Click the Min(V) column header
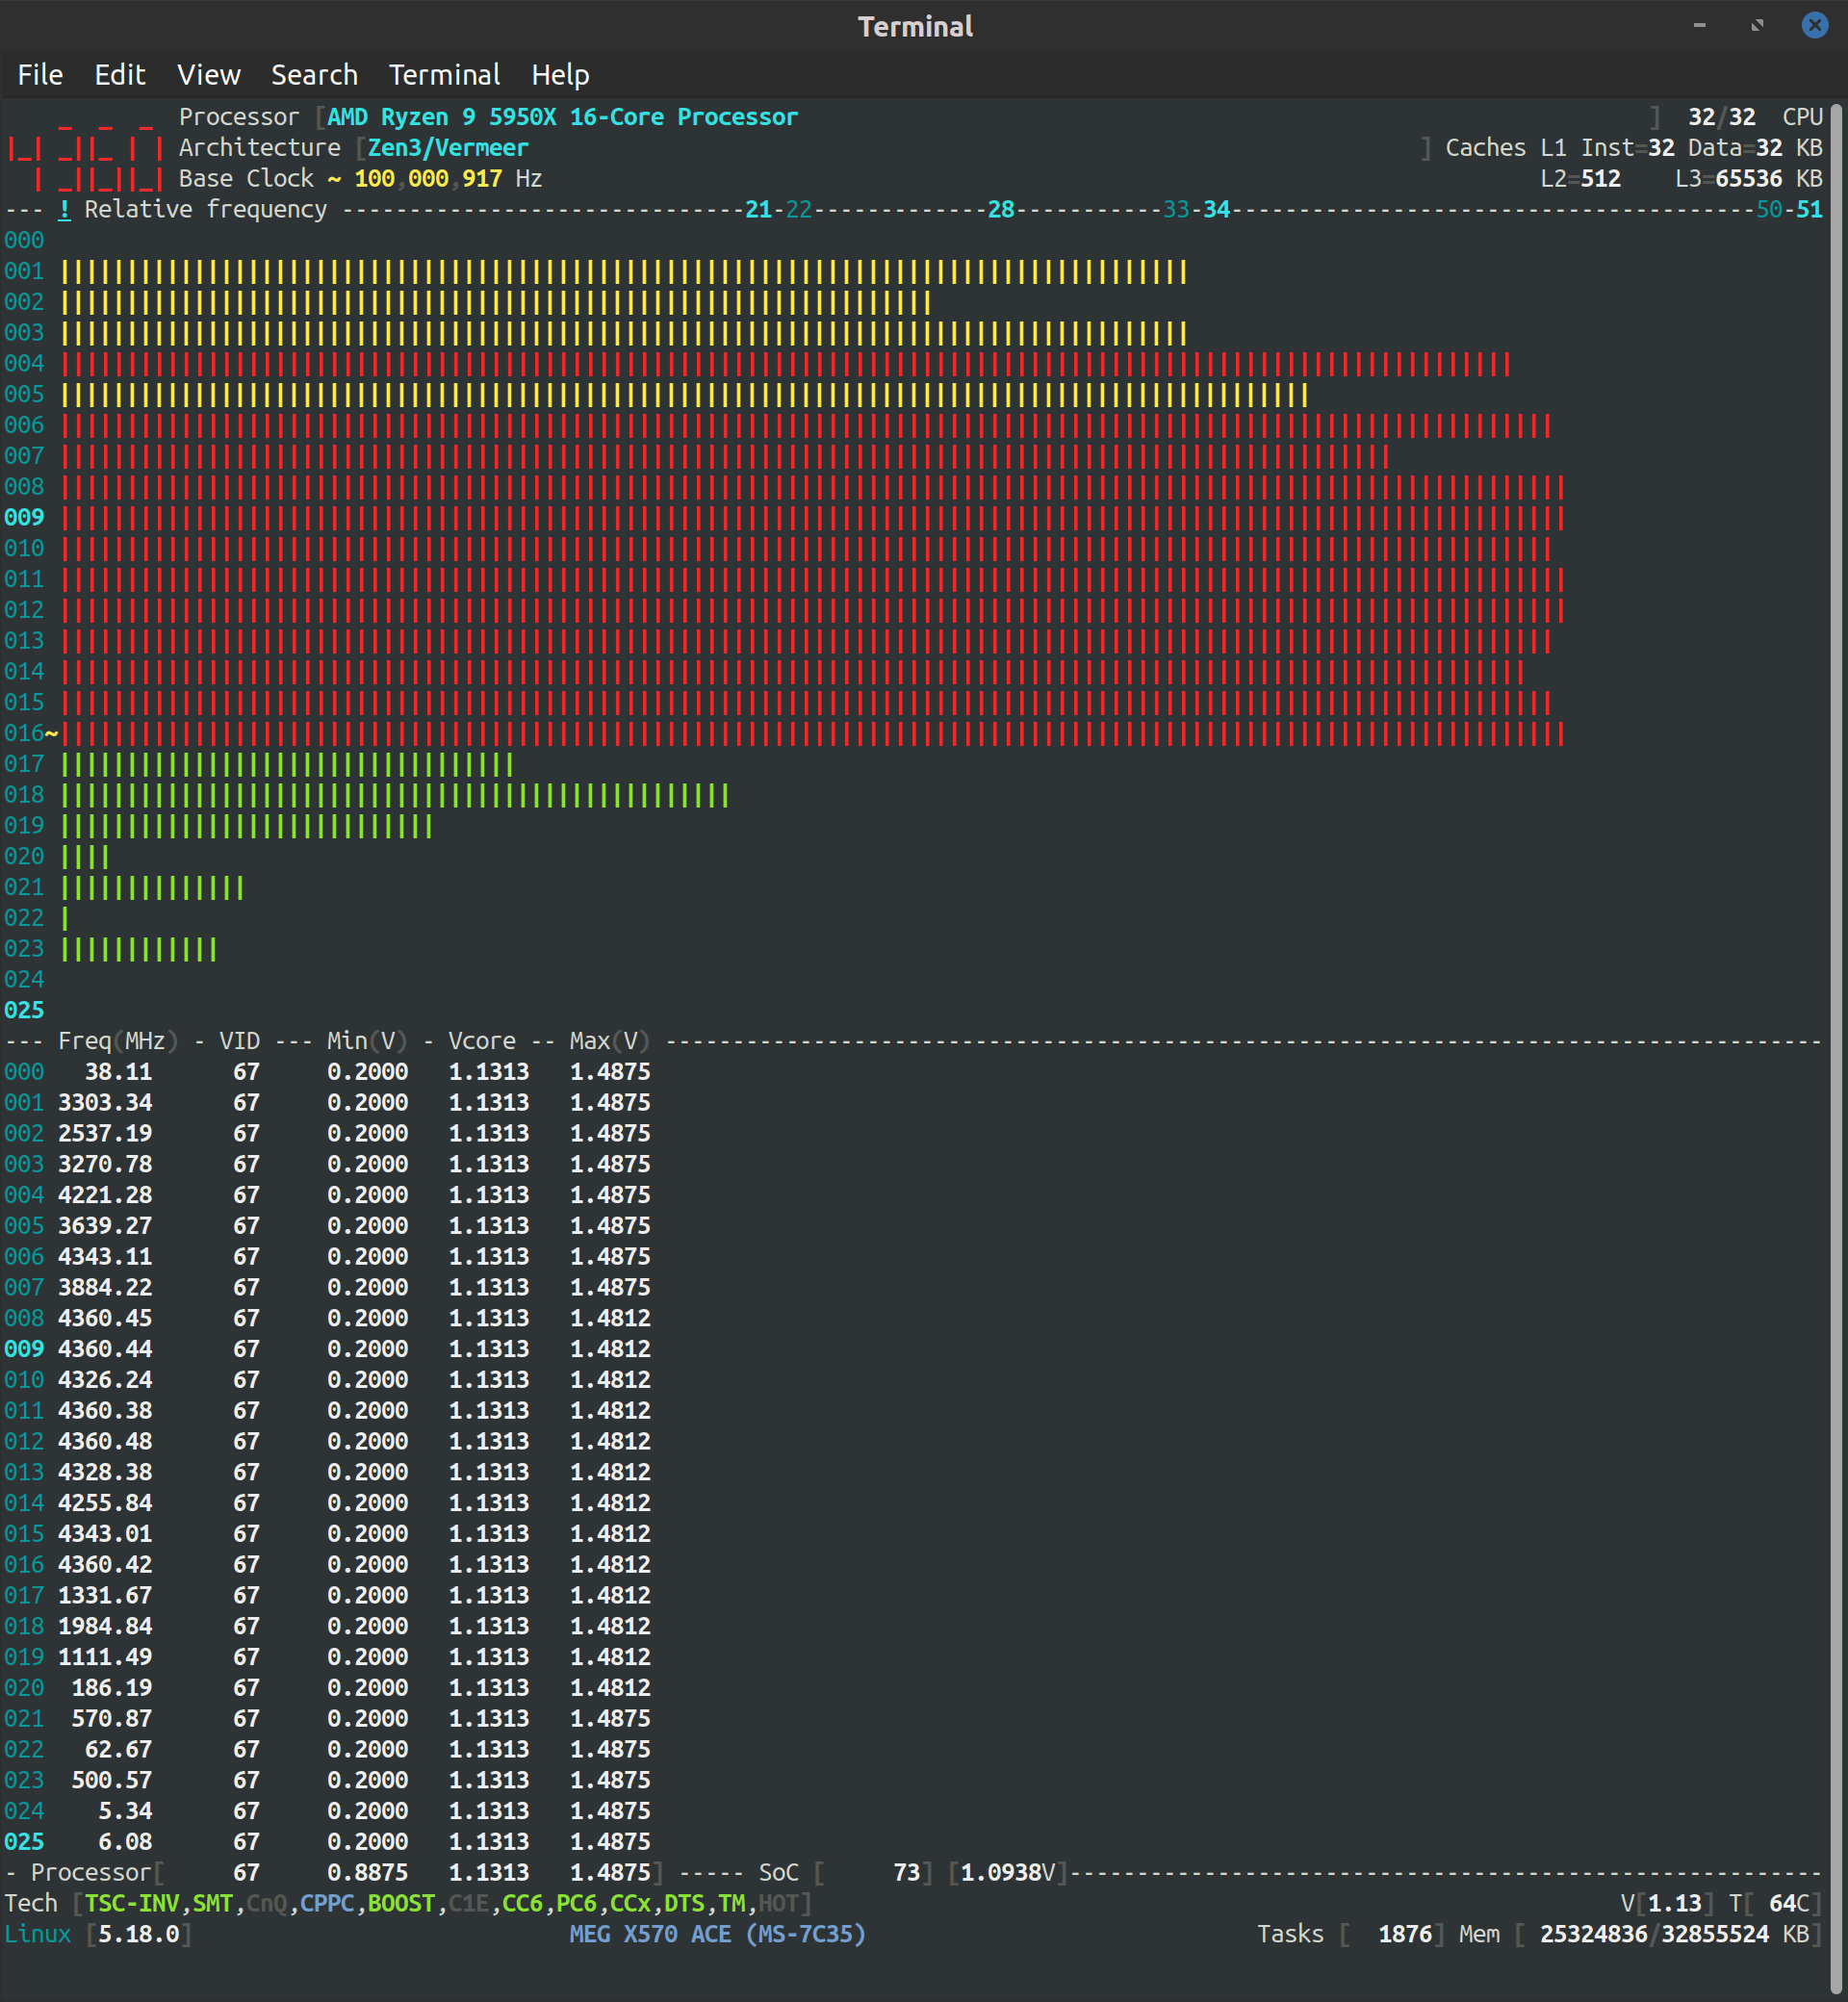 pyautogui.click(x=367, y=1041)
